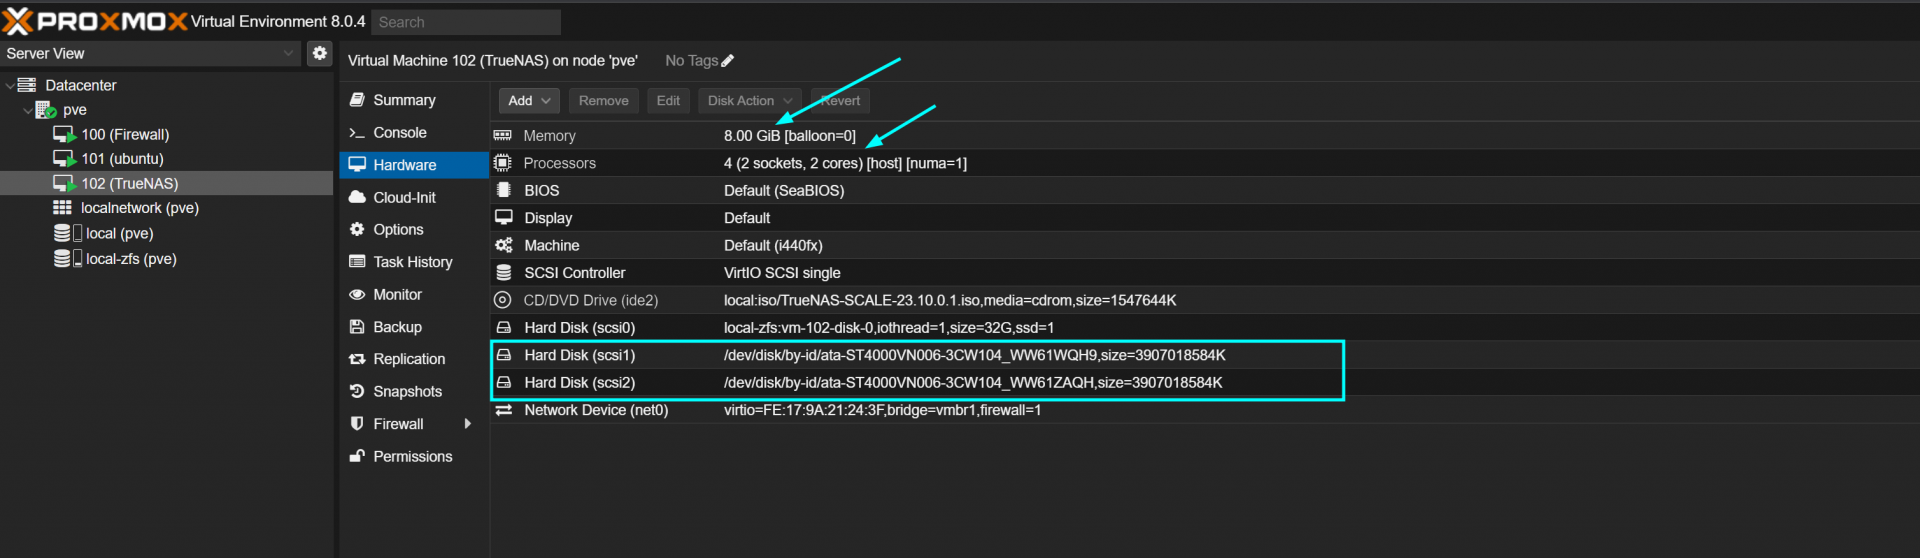Image resolution: width=1920 pixels, height=558 pixels.
Task: Select the 'VirtIO SCSI single' value
Action: point(782,273)
